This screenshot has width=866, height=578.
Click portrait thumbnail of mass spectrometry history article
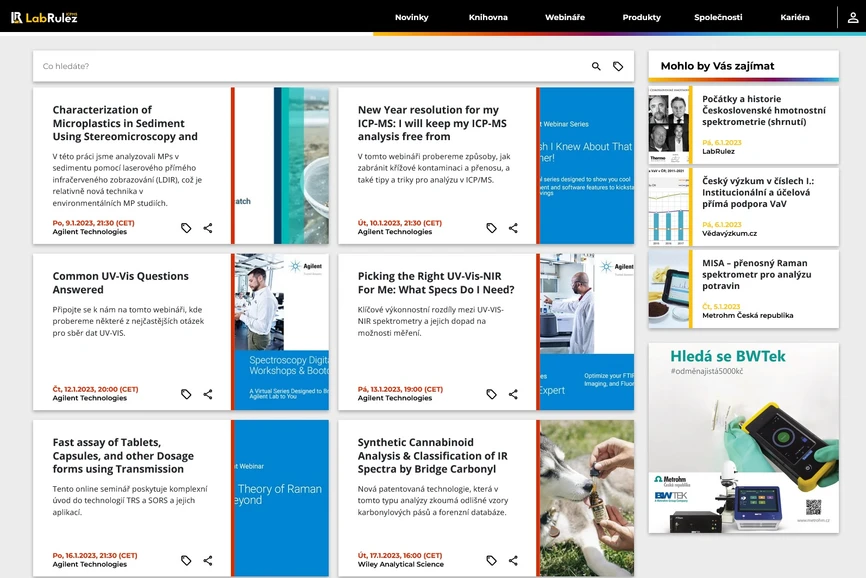668,125
